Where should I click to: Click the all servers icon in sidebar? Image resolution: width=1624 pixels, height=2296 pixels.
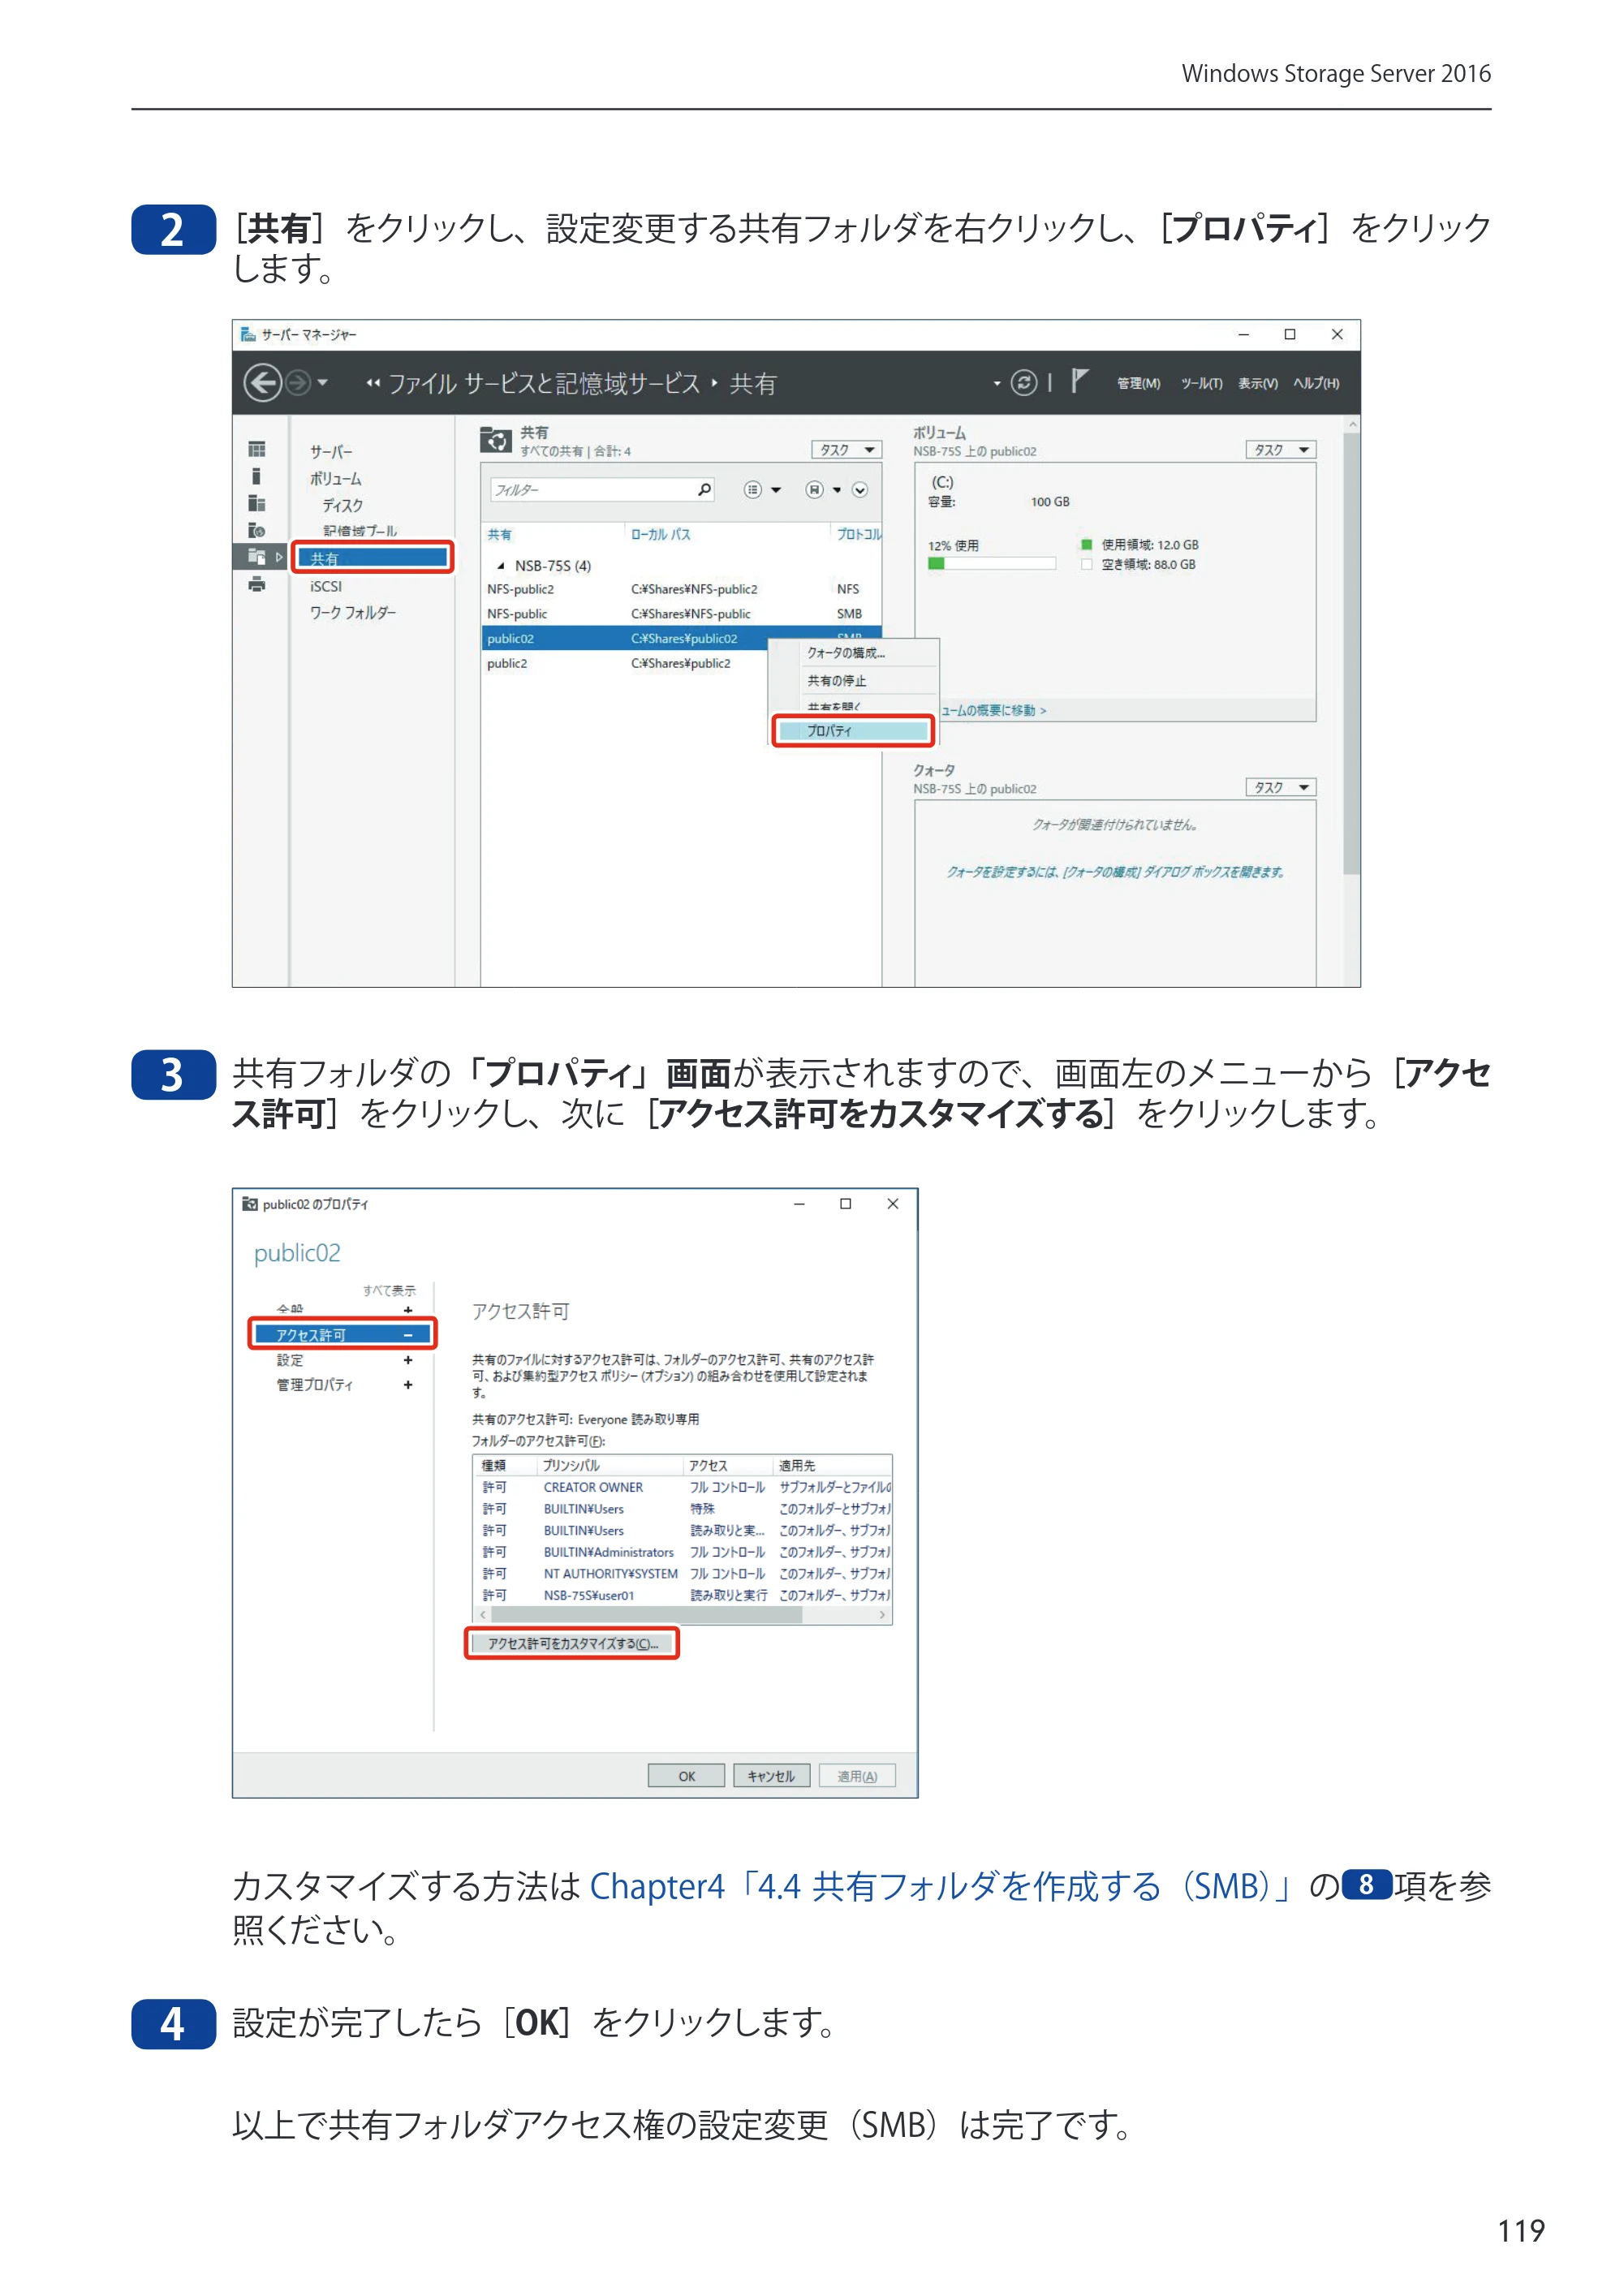[257, 503]
